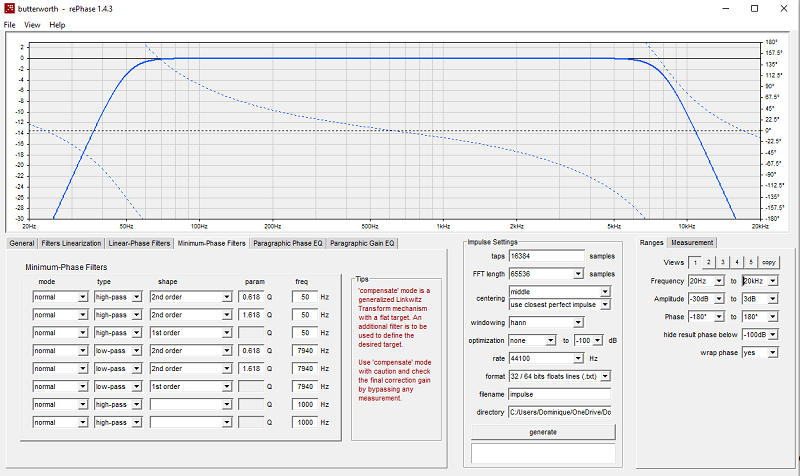
Task: Open mode dropdown of last filter row
Action: [x=83, y=422]
